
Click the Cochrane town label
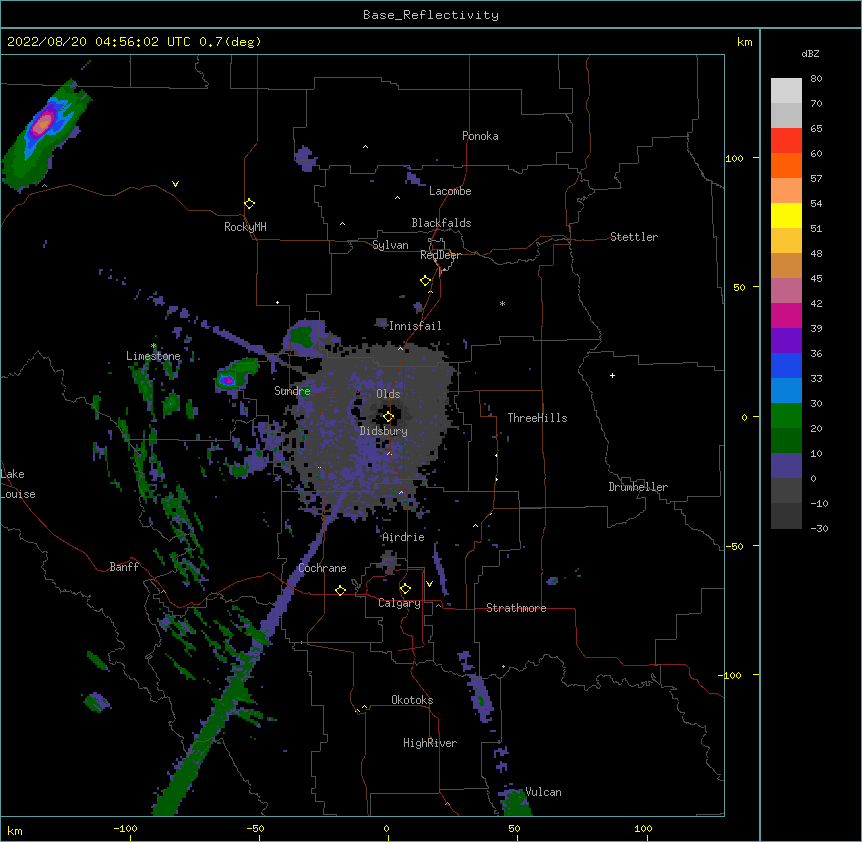322,568
